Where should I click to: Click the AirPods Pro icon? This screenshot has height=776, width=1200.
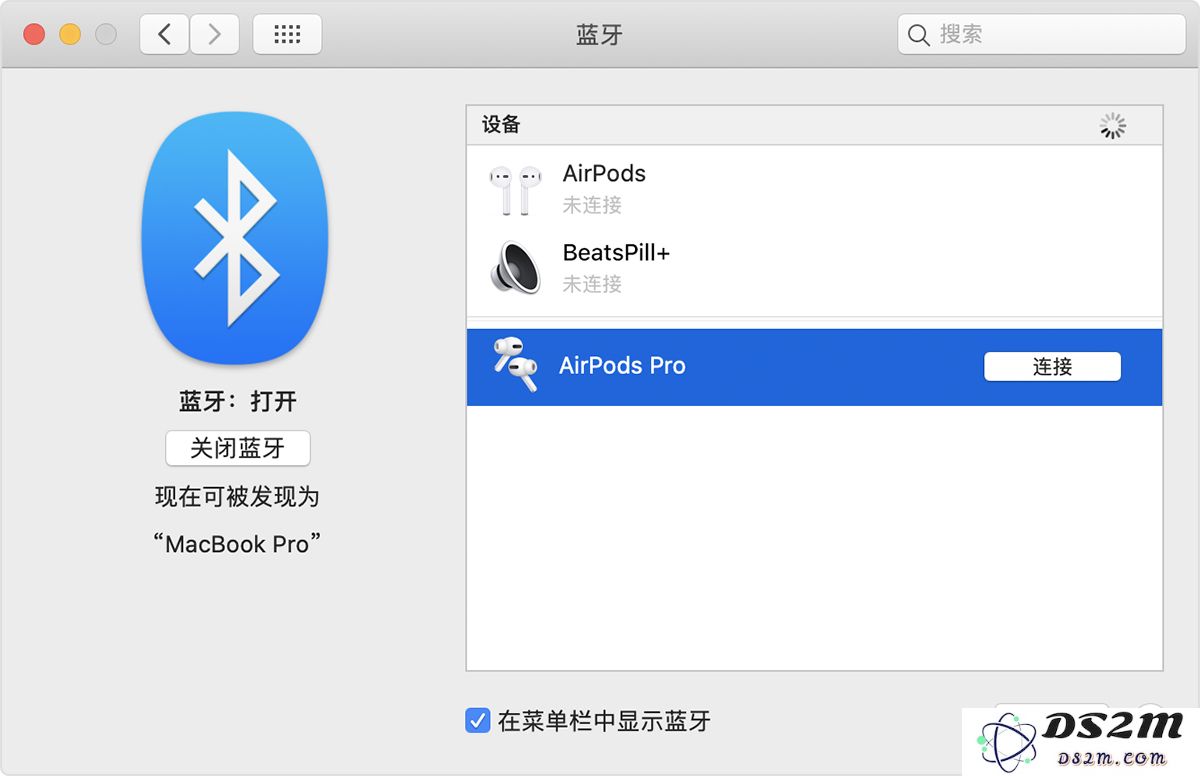click(515, 365)
